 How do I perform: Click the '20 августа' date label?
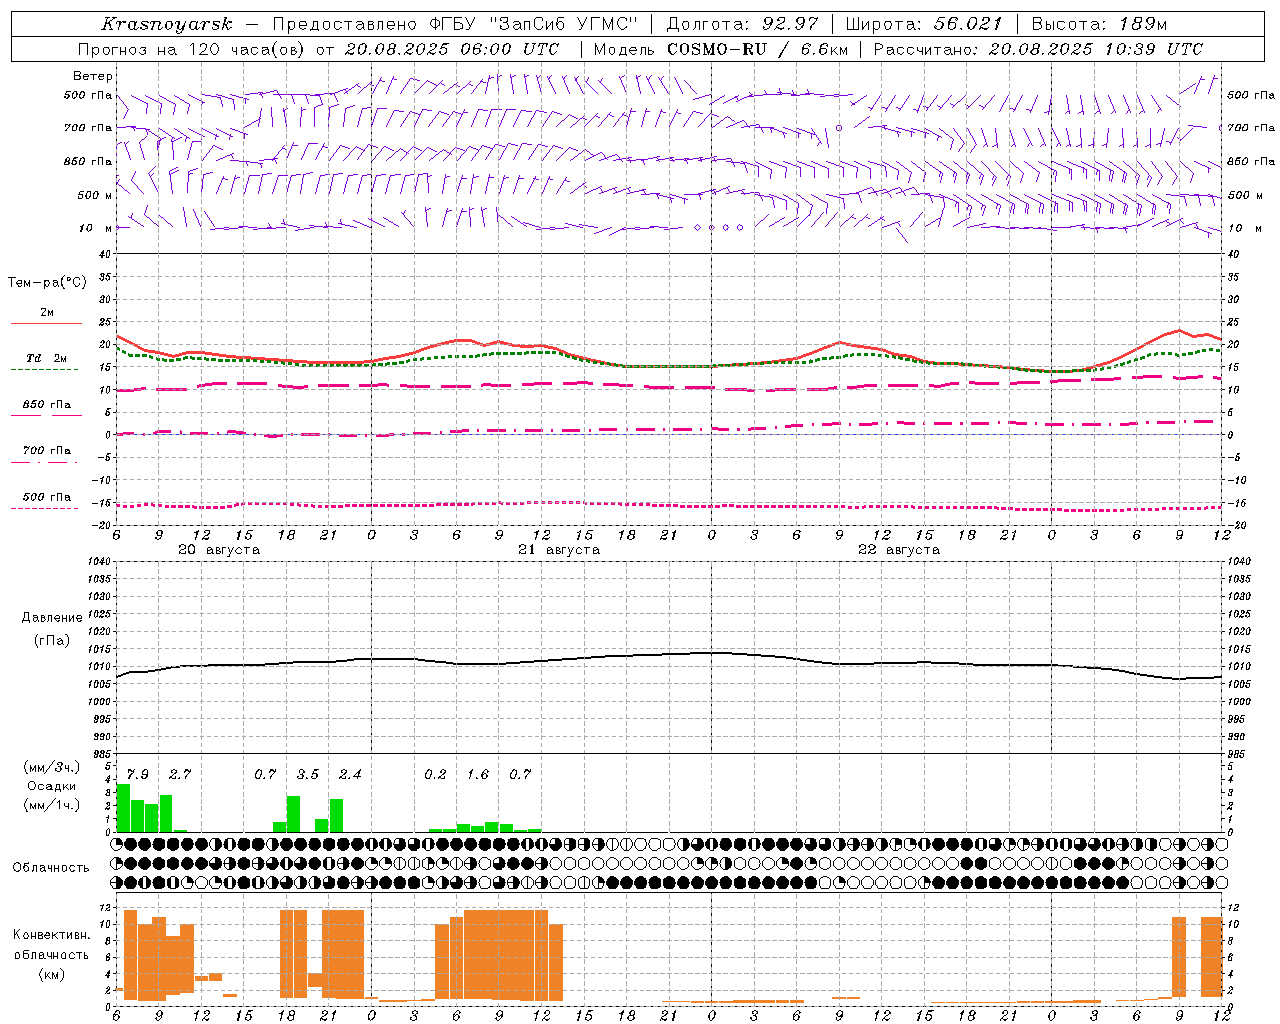pyautogui.click(x=219, y=550)
